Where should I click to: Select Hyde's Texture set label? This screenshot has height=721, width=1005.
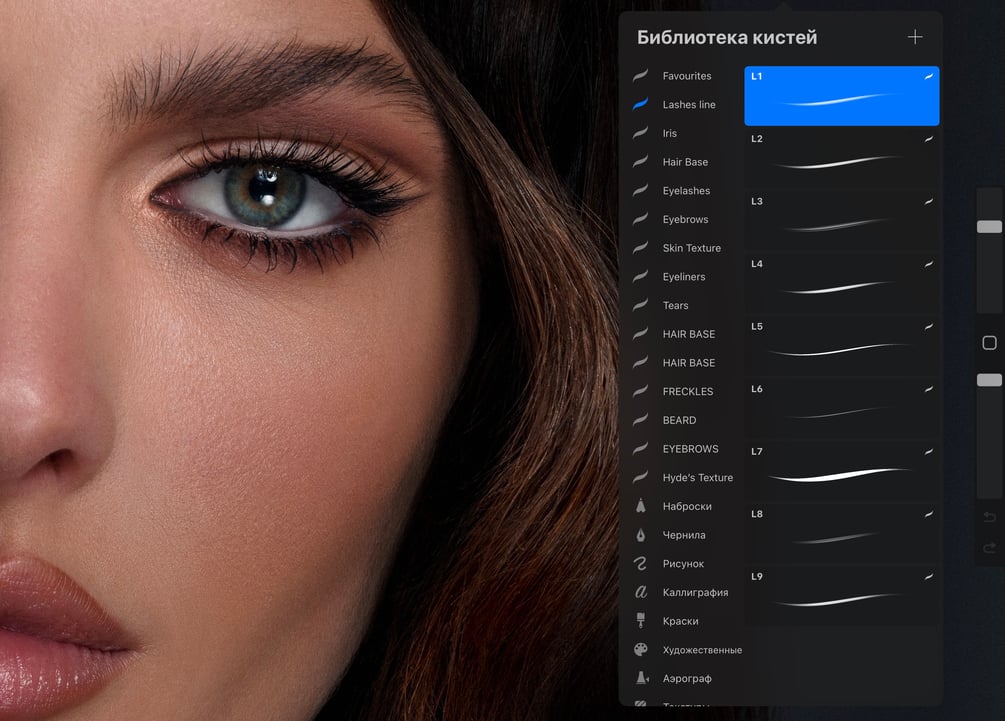click(x=698, y=477)
